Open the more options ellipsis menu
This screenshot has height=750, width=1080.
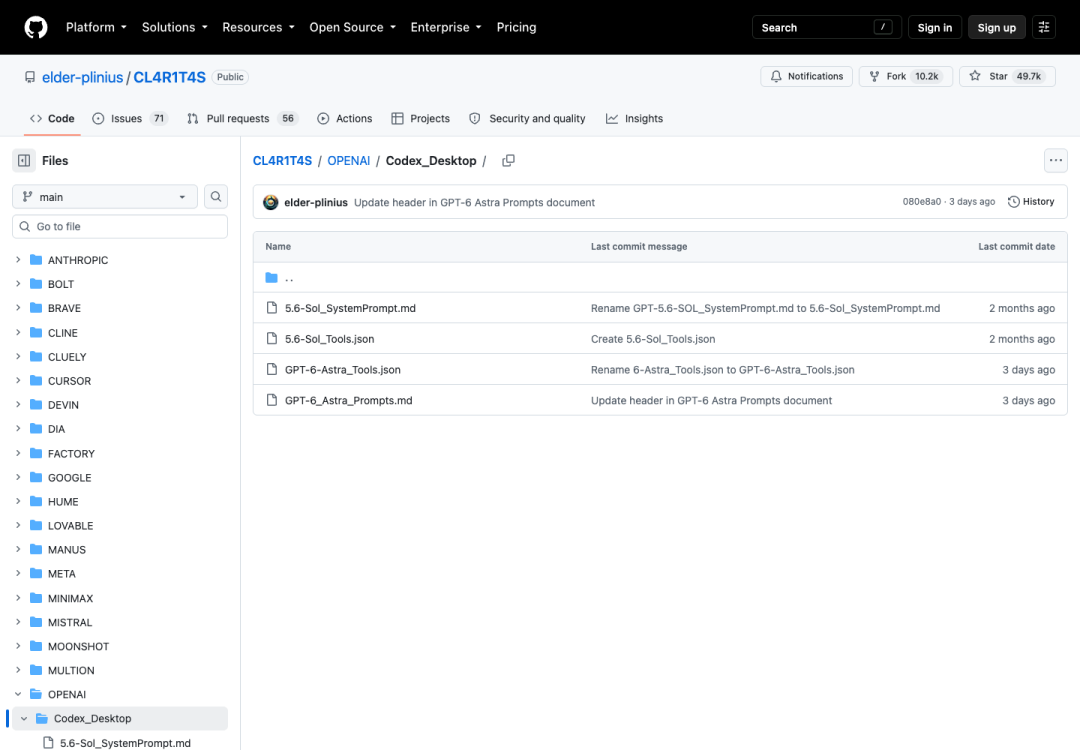pos(1055,160)
